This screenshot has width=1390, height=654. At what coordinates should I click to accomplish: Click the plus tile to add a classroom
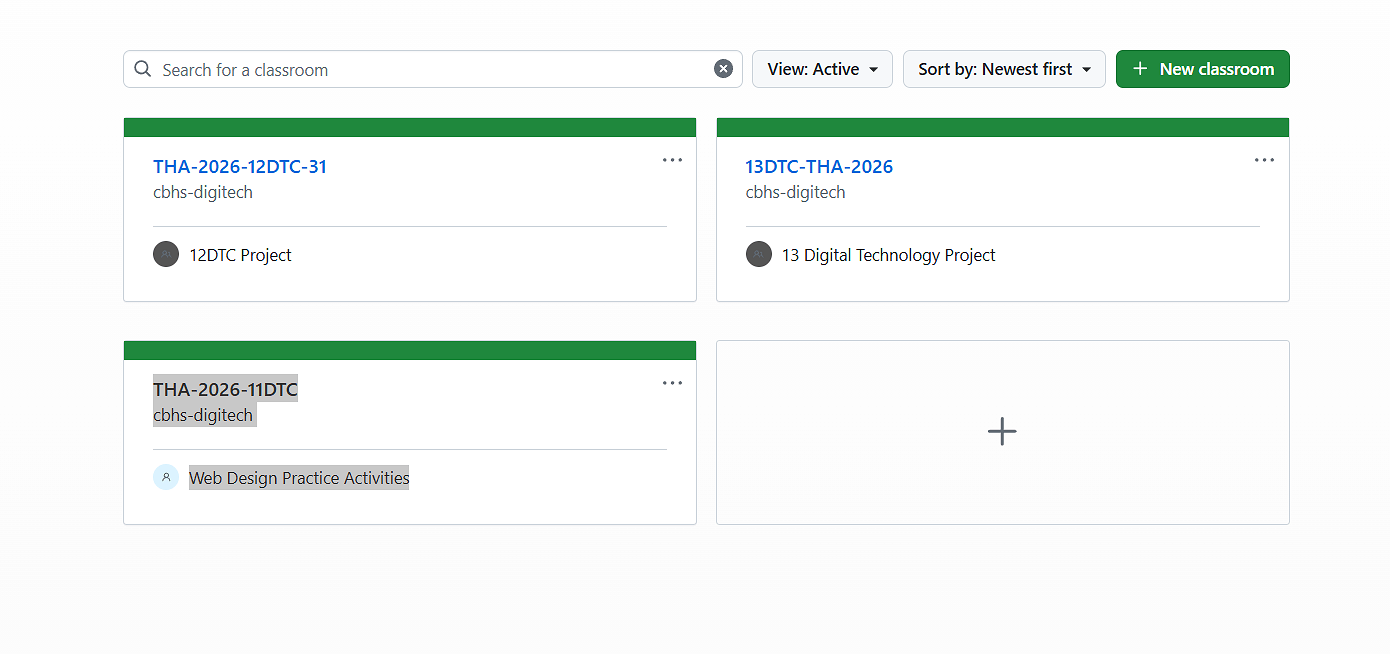click(1002, 431)
